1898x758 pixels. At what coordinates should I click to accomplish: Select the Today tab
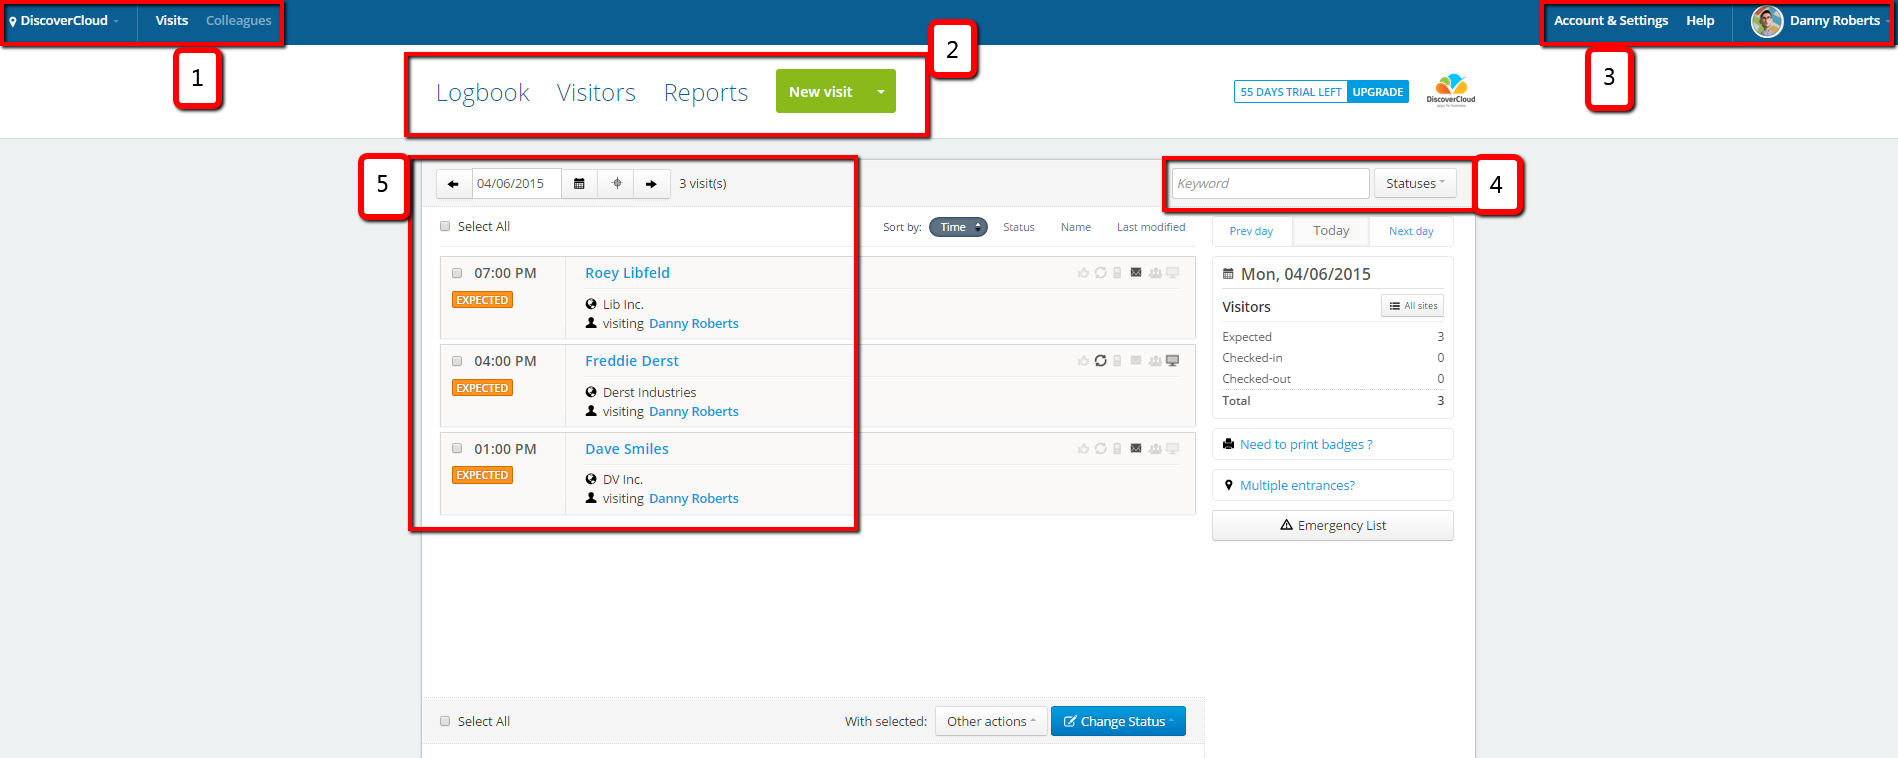pos(1331,231)
